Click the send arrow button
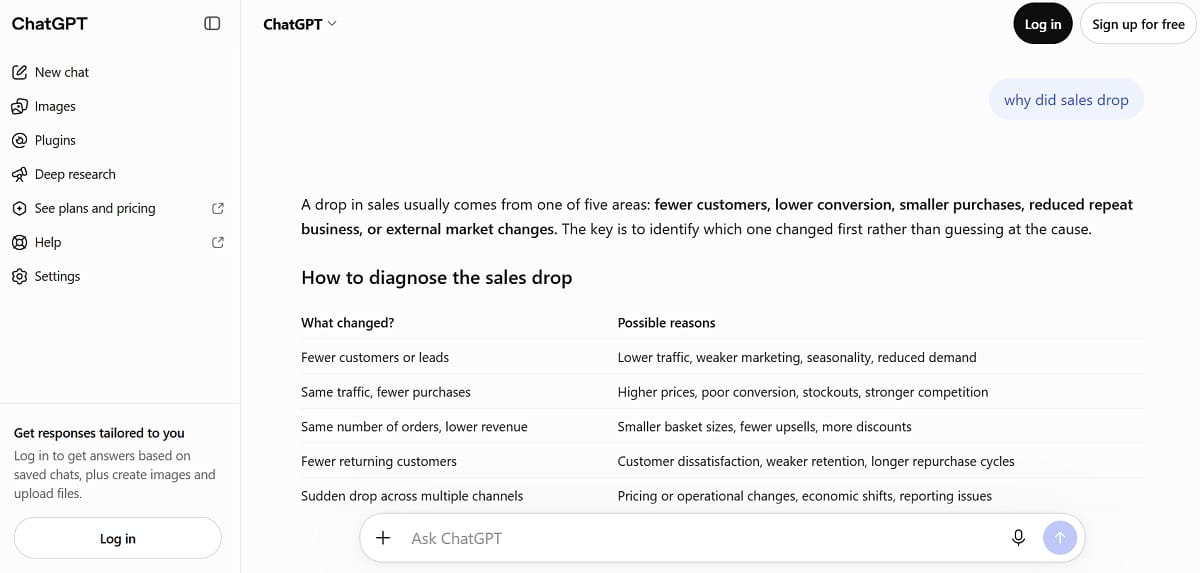The image size is (1200, 573). point(1060,538)
